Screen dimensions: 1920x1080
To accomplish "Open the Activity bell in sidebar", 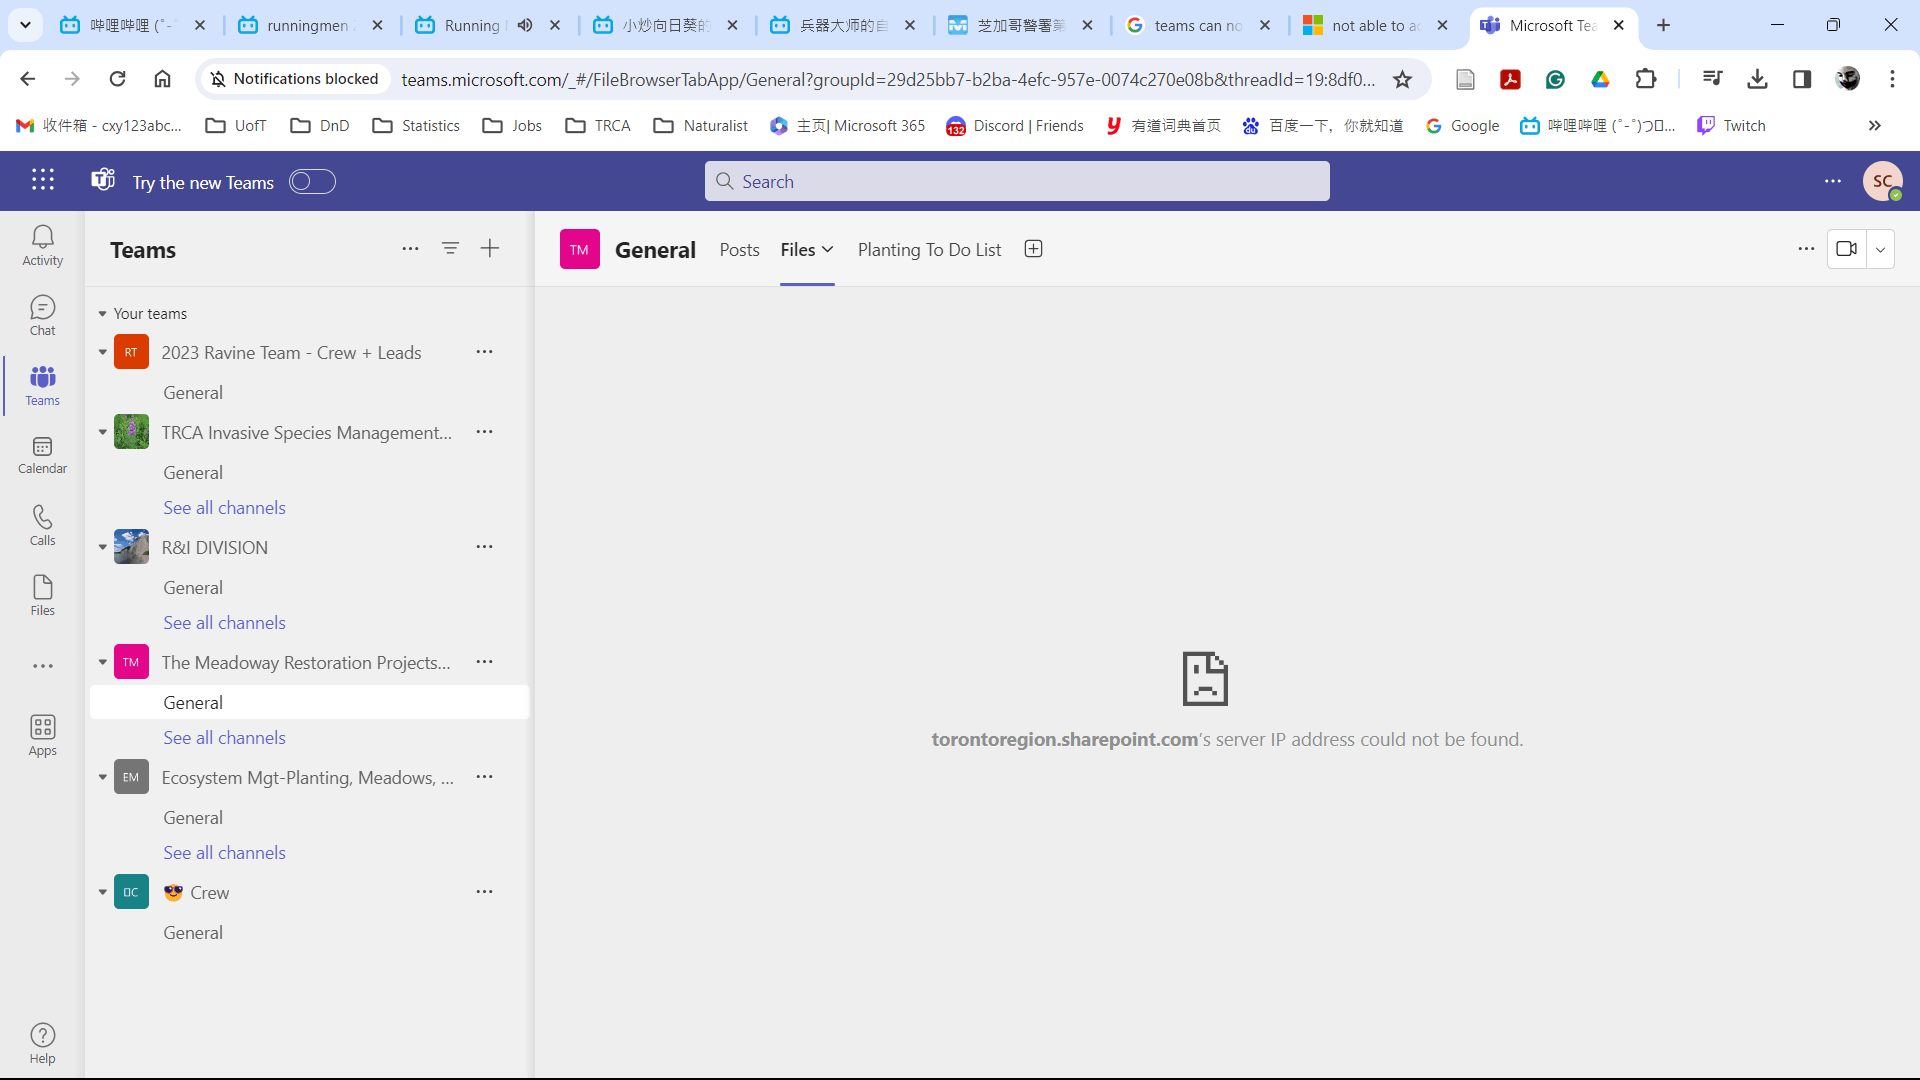I will [x=42, y=245].
